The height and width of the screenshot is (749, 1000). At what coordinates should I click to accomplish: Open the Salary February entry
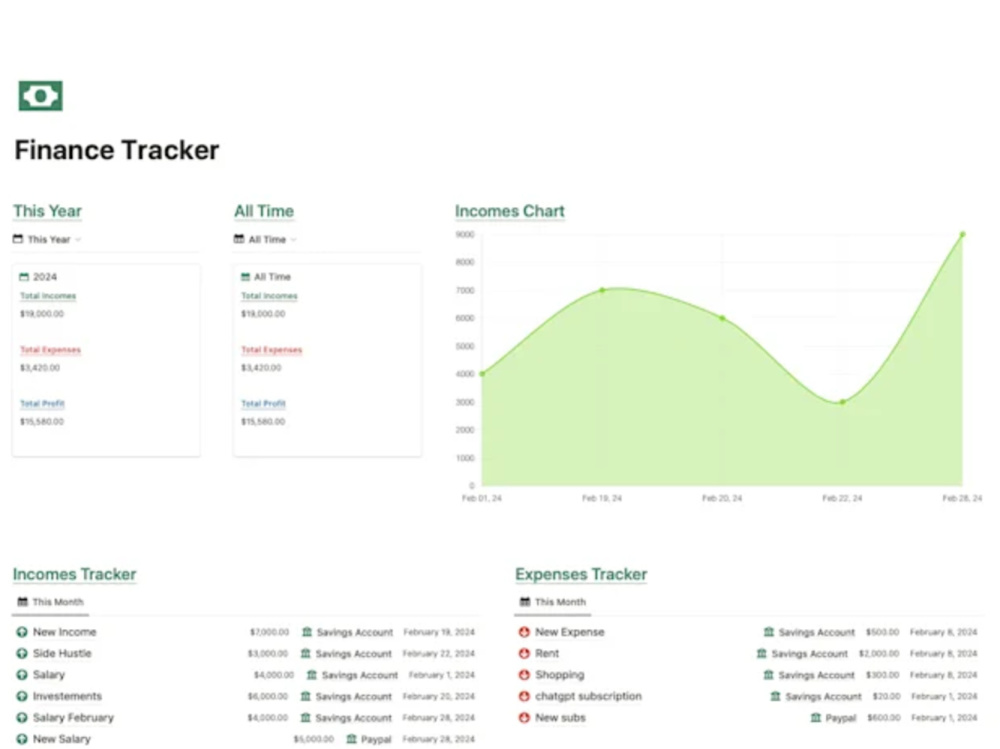73,718
